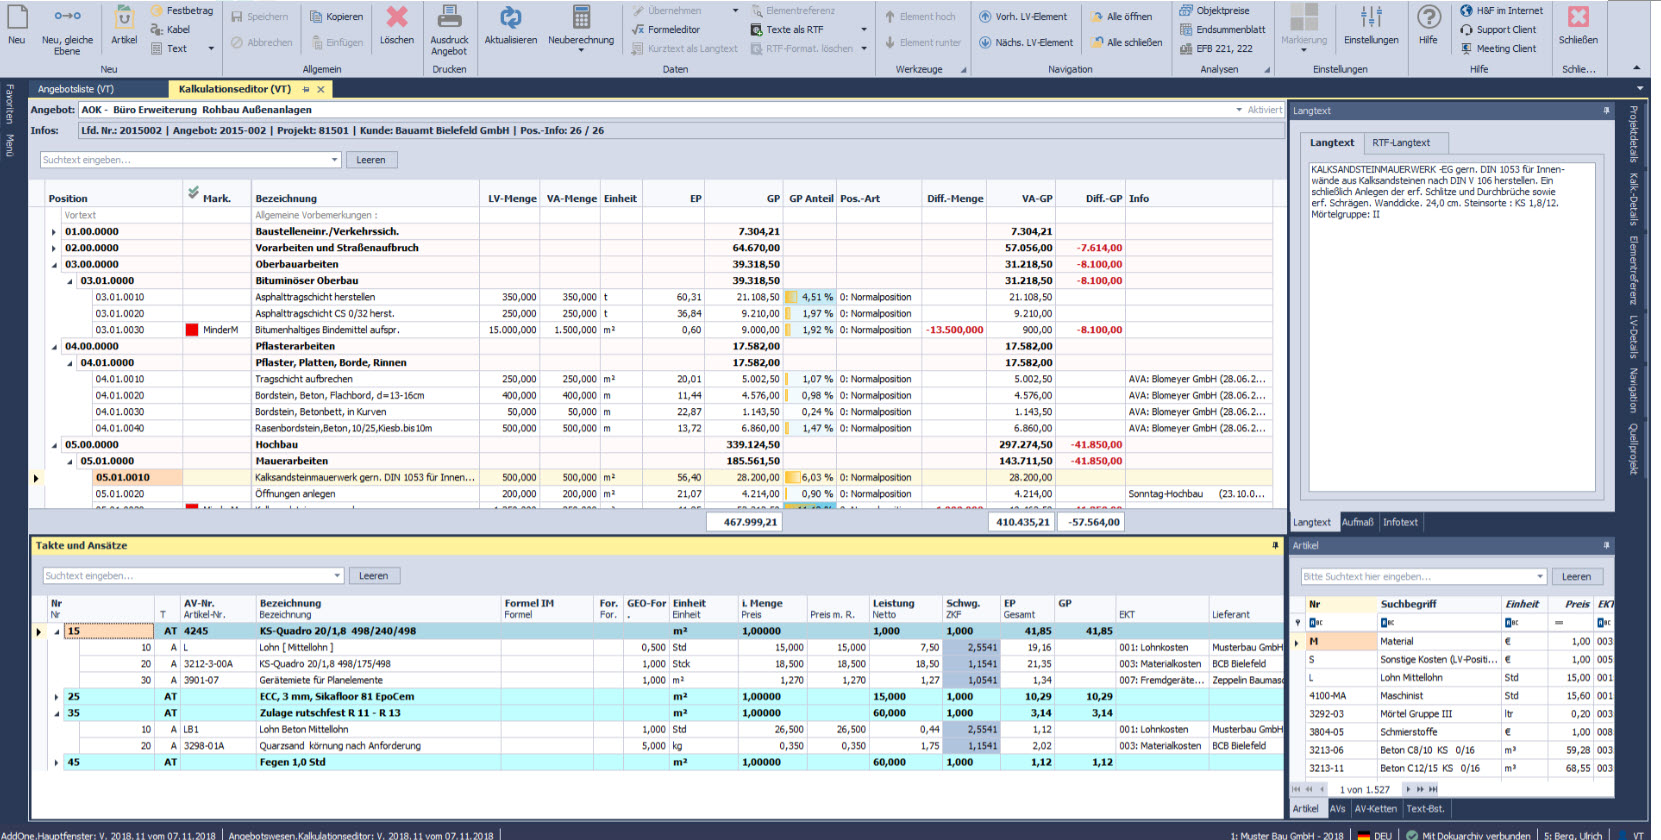Click the Leeren button in the Artikel panel
Screen dimensions: 1661x840
(1576, 577)
